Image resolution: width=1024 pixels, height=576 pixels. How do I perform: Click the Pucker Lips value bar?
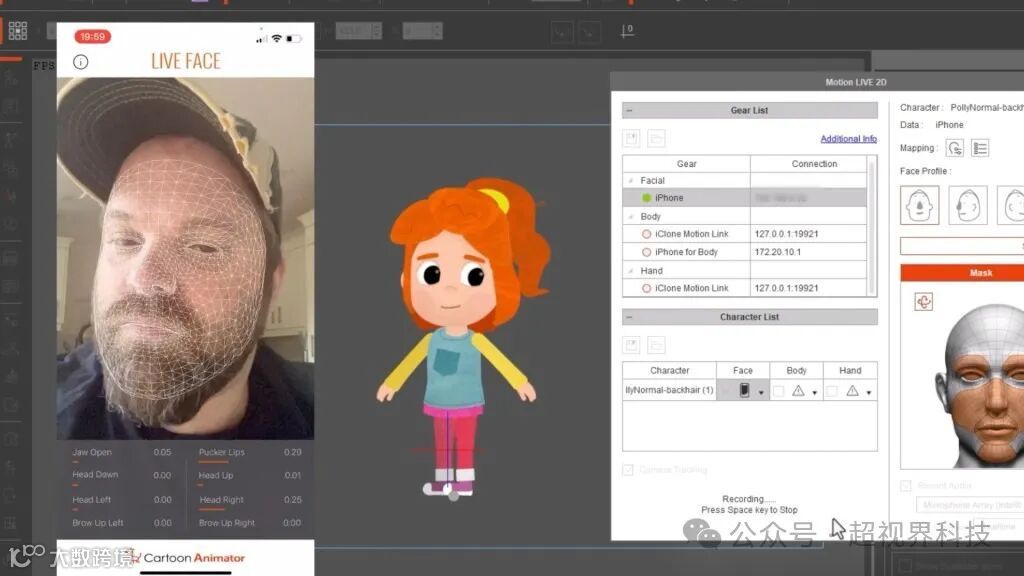(214, 462)
